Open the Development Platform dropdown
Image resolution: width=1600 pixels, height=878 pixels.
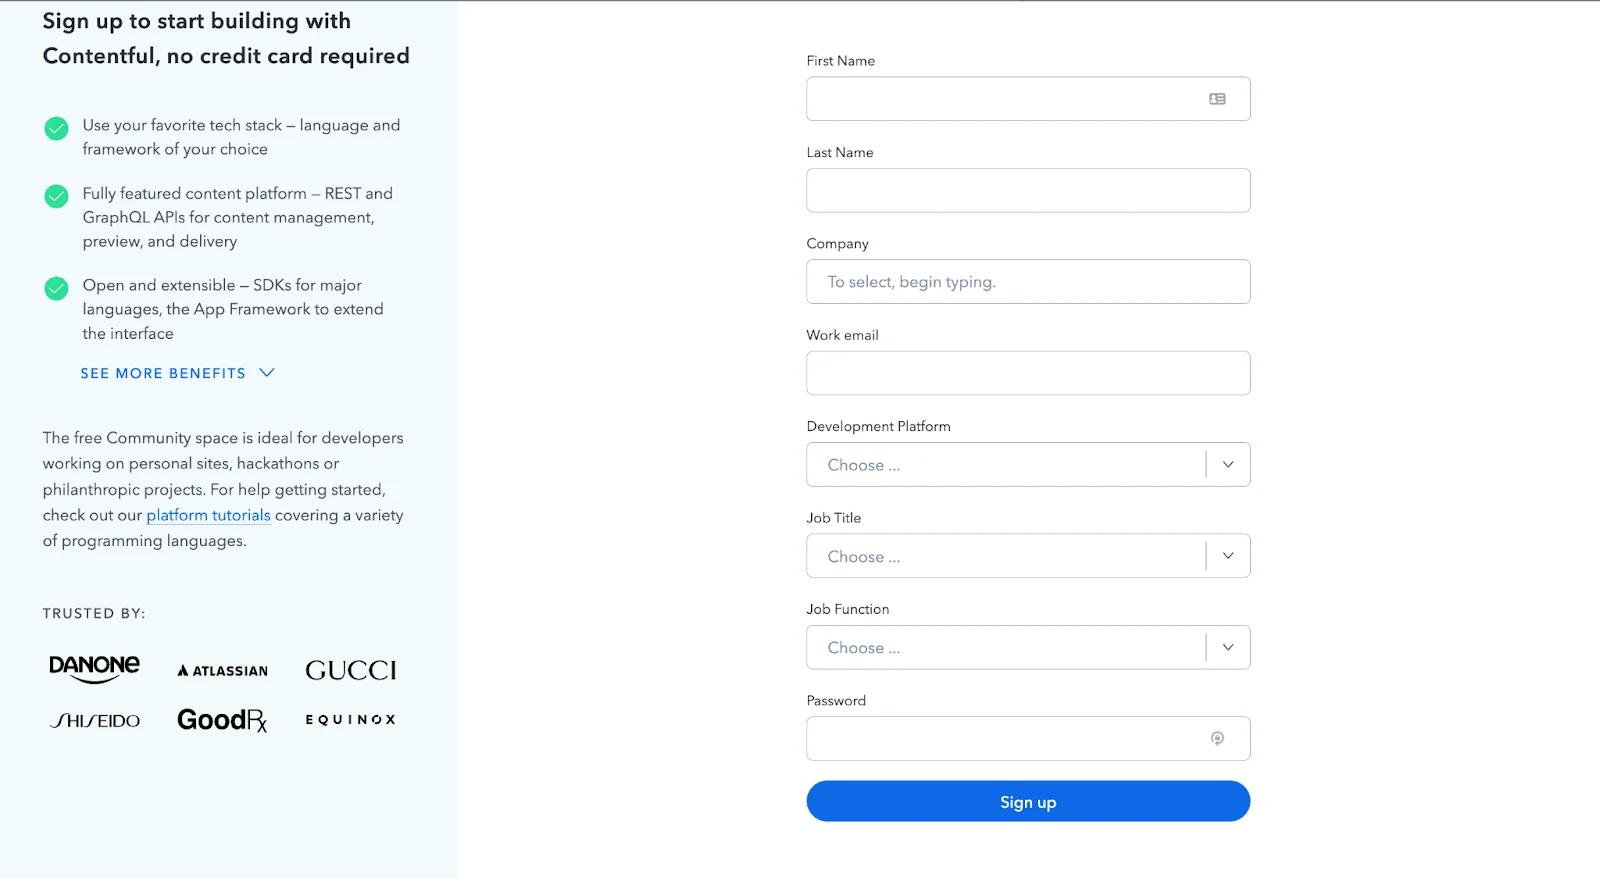tap(1027, 465)
